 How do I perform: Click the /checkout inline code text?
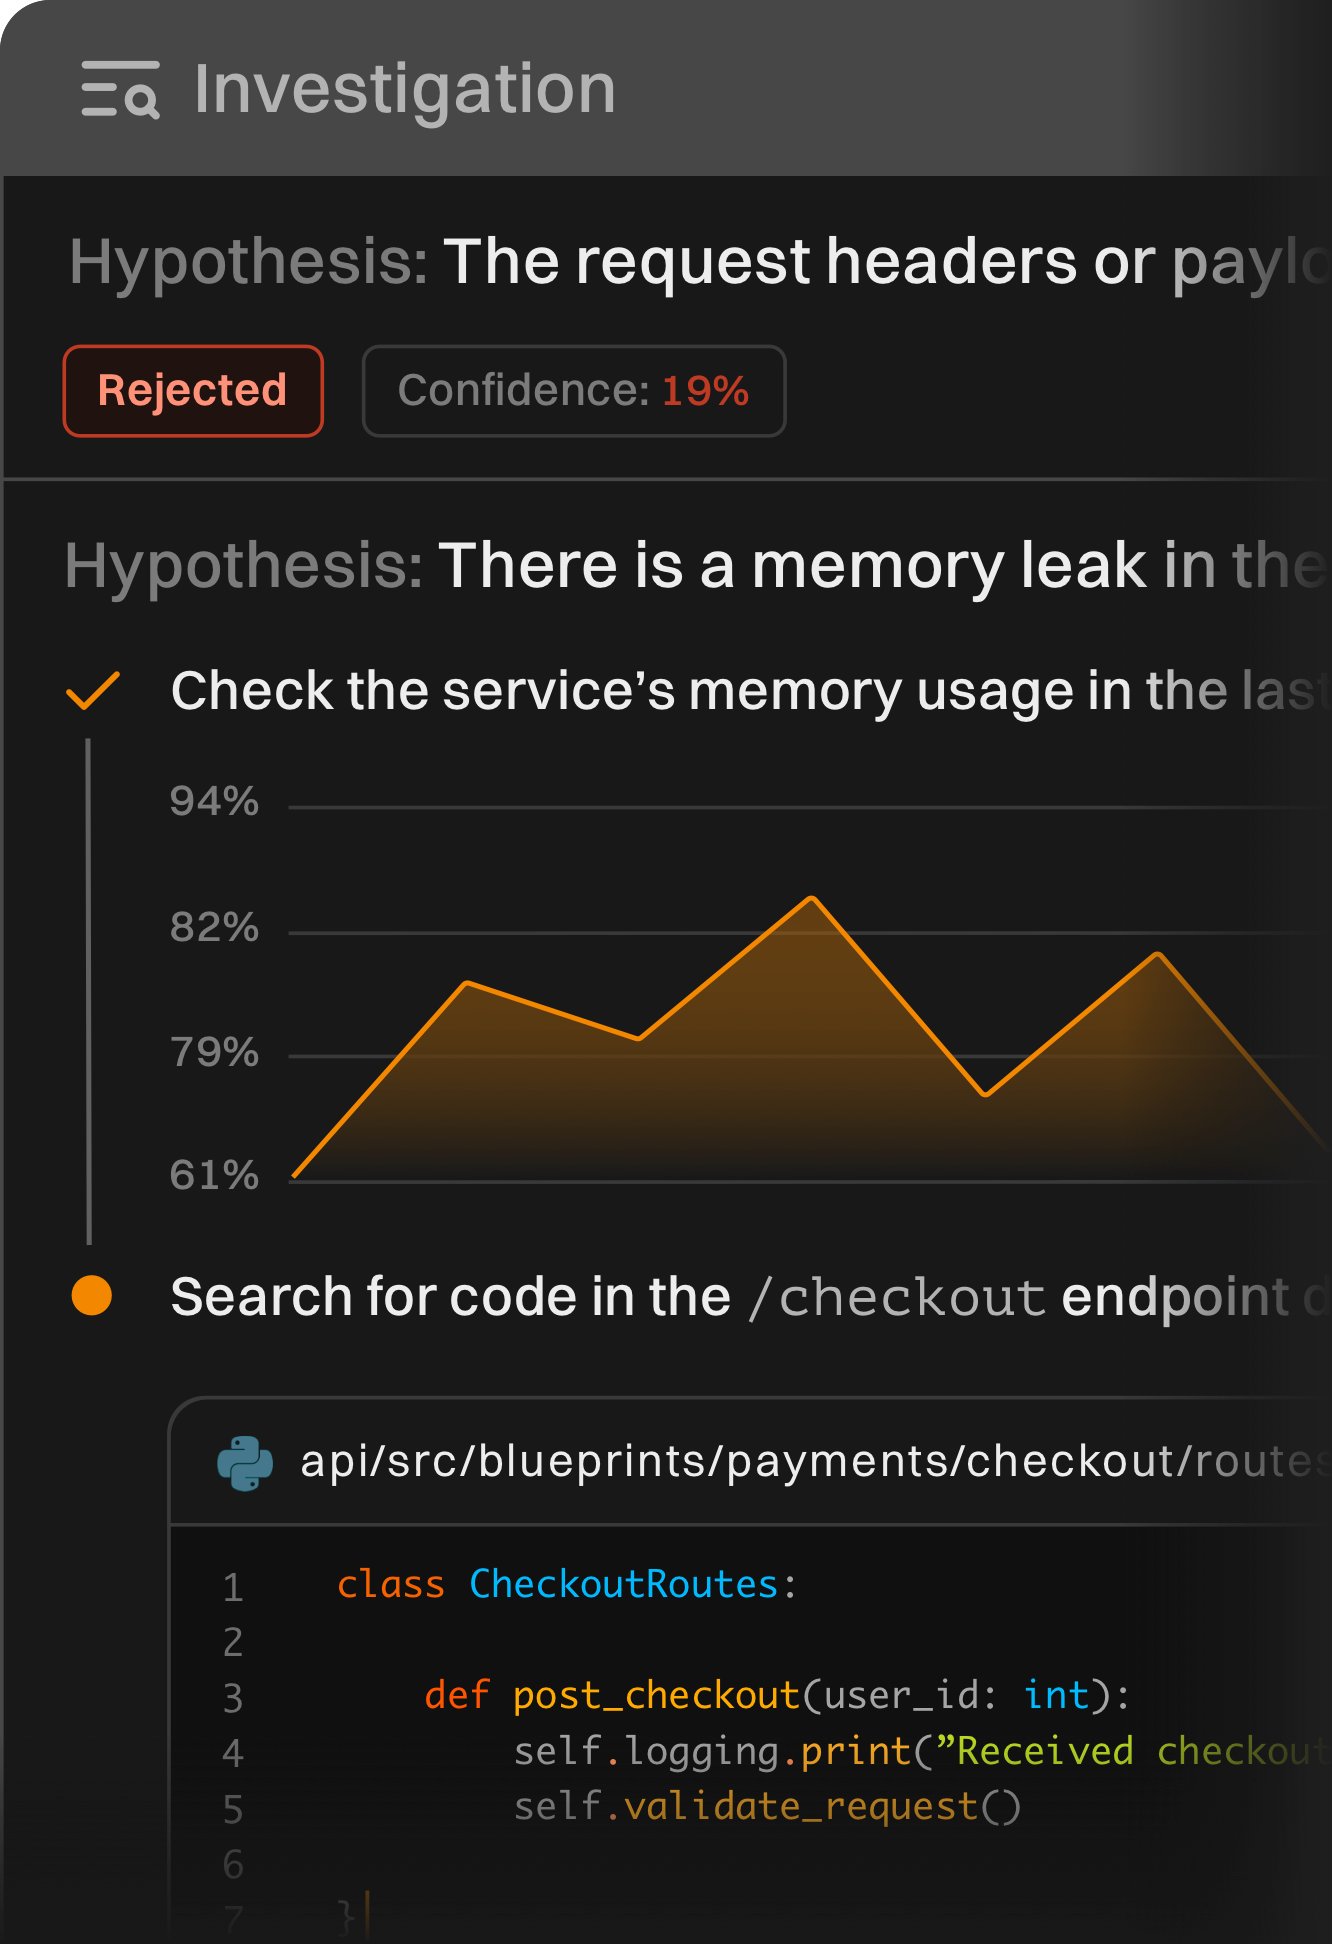click(x=897, y=1298)
